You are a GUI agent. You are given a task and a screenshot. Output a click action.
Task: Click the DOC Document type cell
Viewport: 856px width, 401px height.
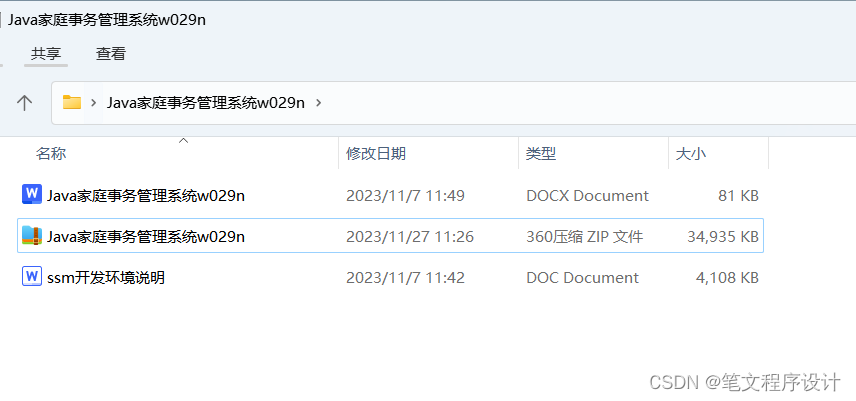click(x=582, y=278)
